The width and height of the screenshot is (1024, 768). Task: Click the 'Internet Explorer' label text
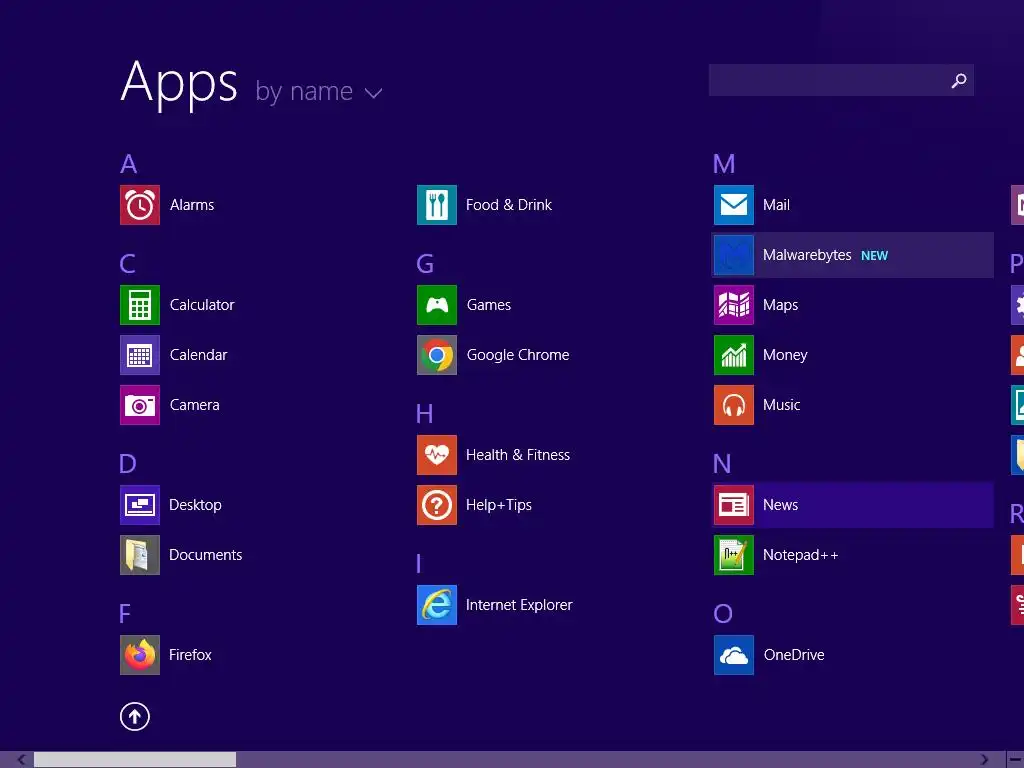pos(519,605)
